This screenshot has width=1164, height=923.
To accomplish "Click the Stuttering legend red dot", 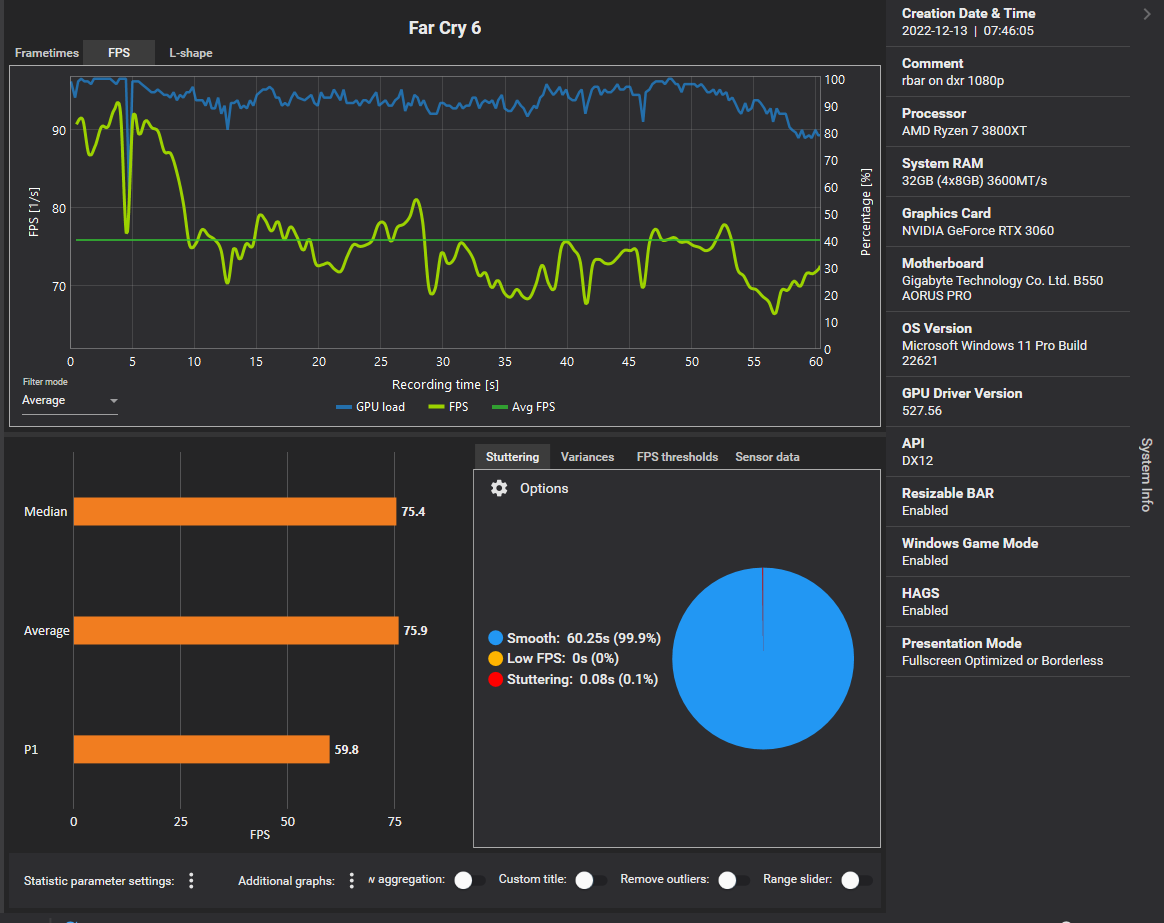I will click(495, 679).
